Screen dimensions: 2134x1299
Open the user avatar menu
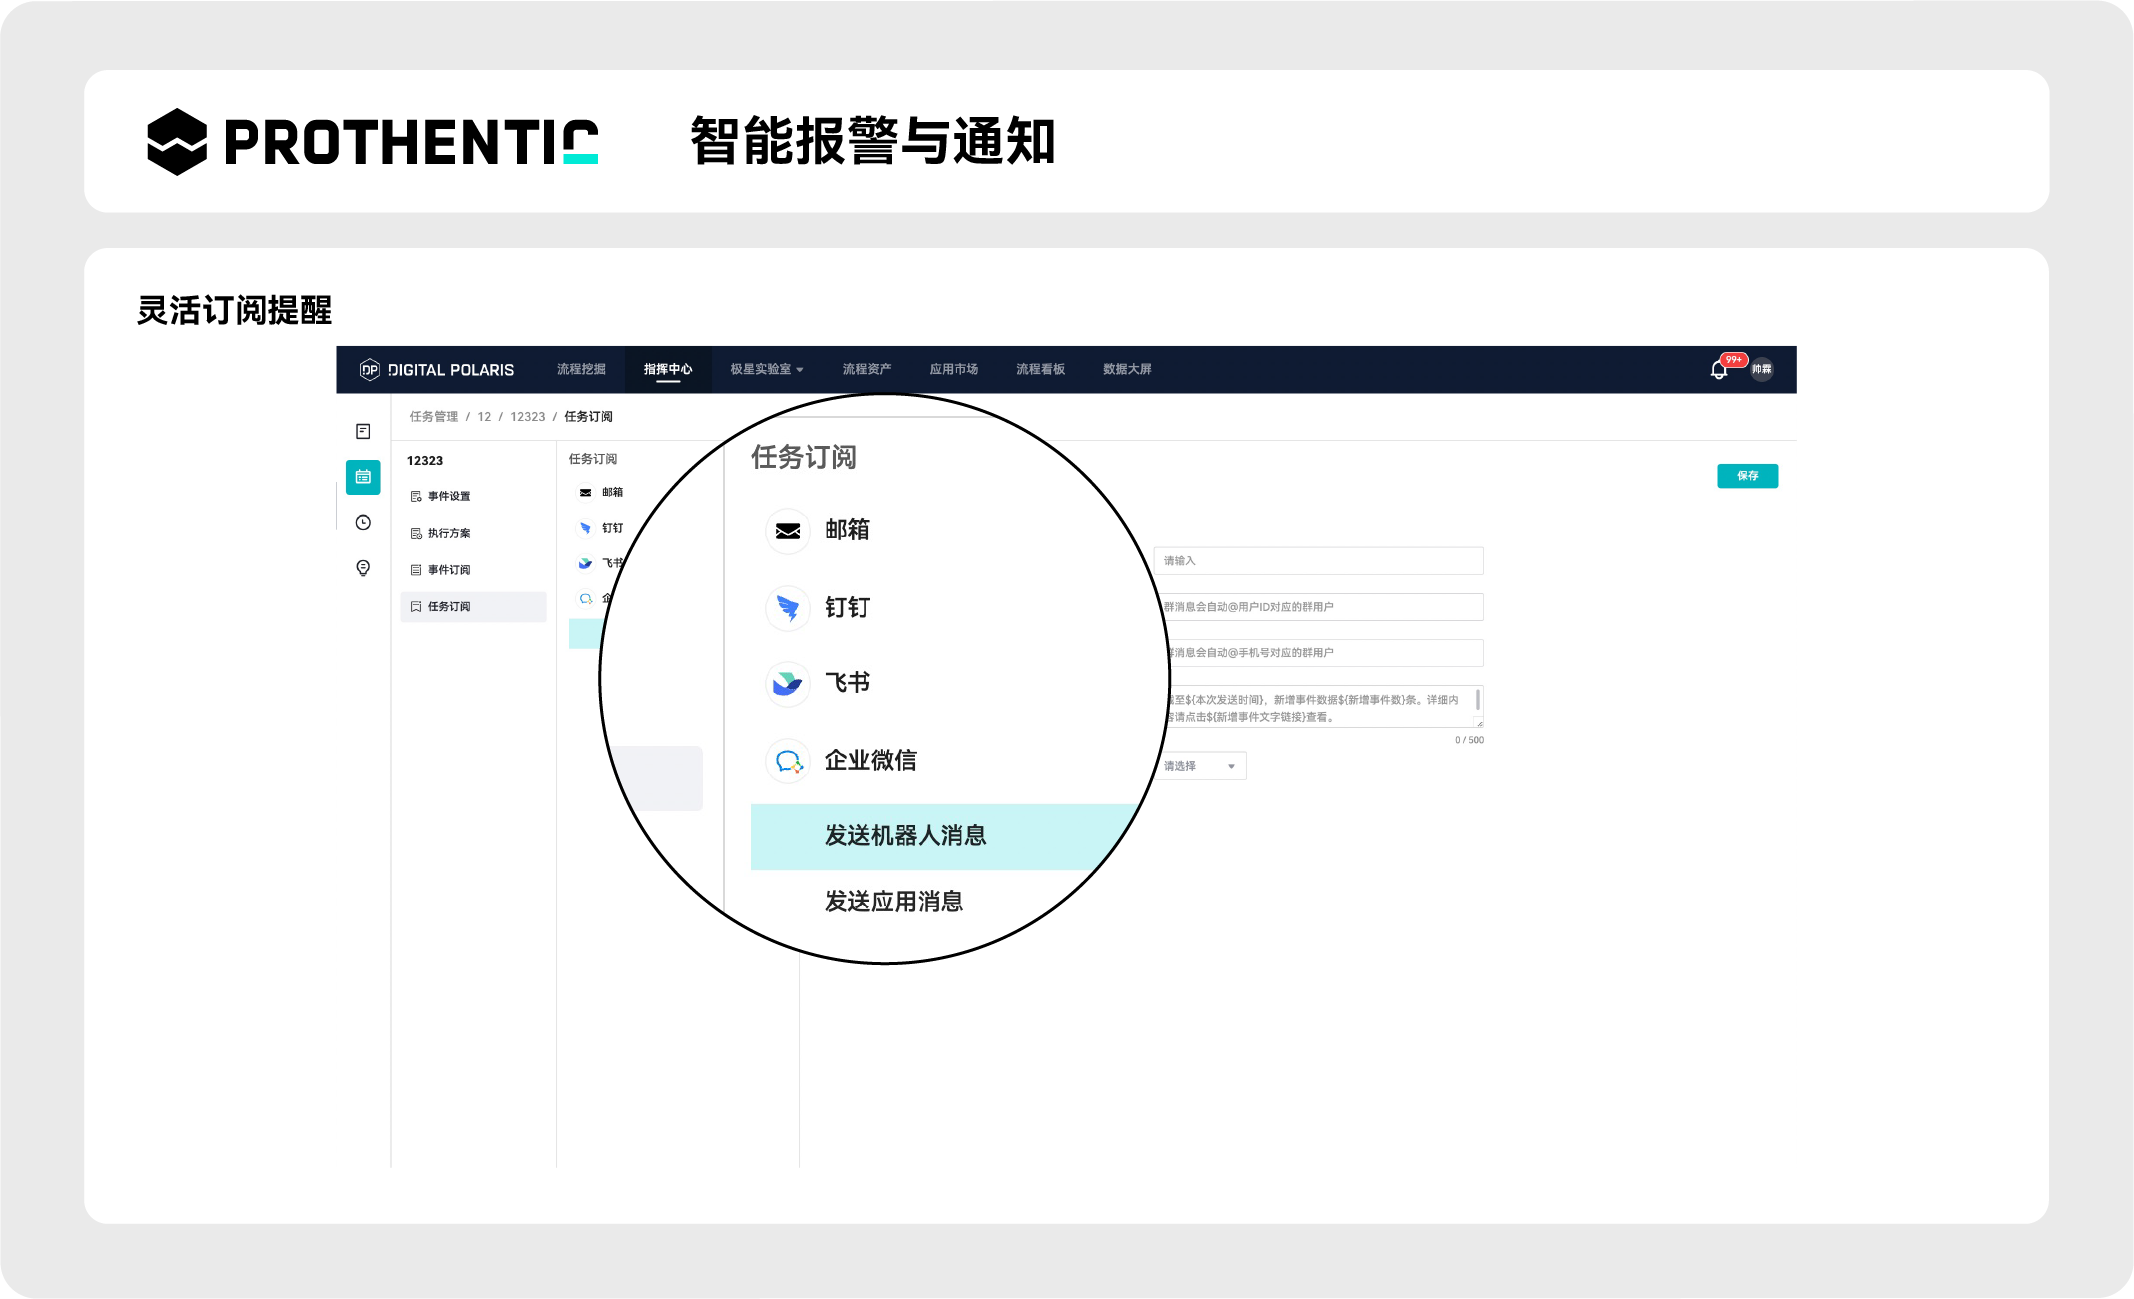click(x=1761, y=370)
